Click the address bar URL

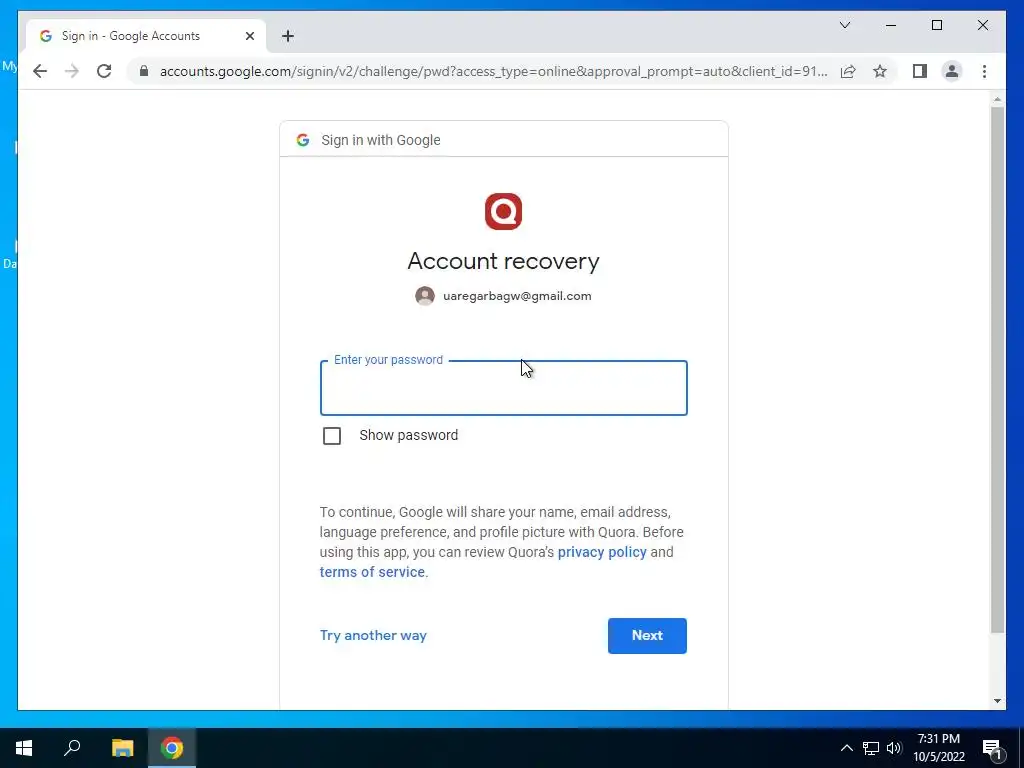click(494, 71)
